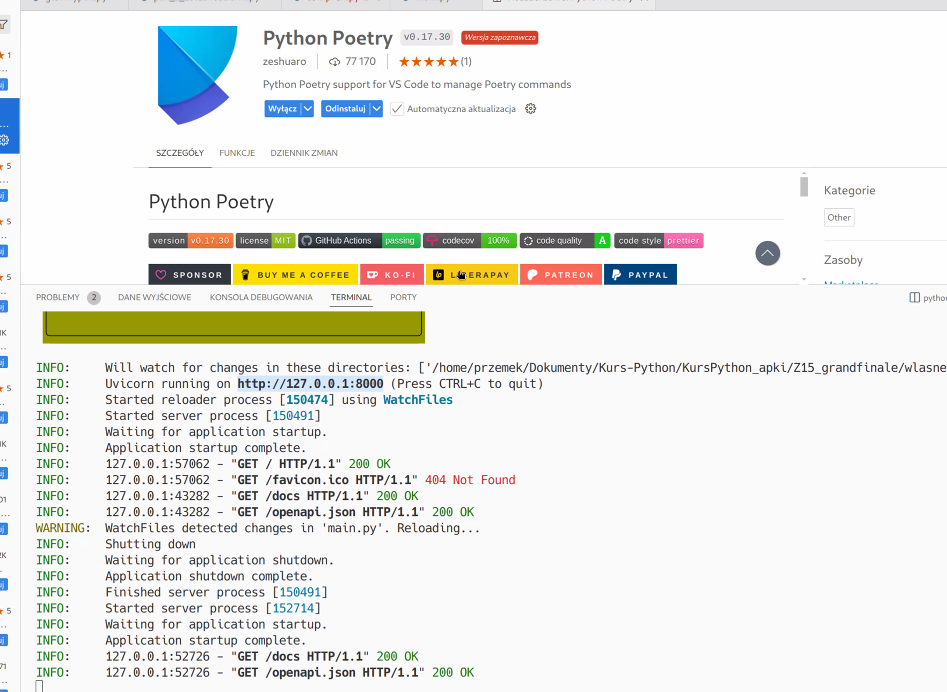Click the Wyłącz button
This screenshot has height=692, width=947.
[x=282, y=109]
